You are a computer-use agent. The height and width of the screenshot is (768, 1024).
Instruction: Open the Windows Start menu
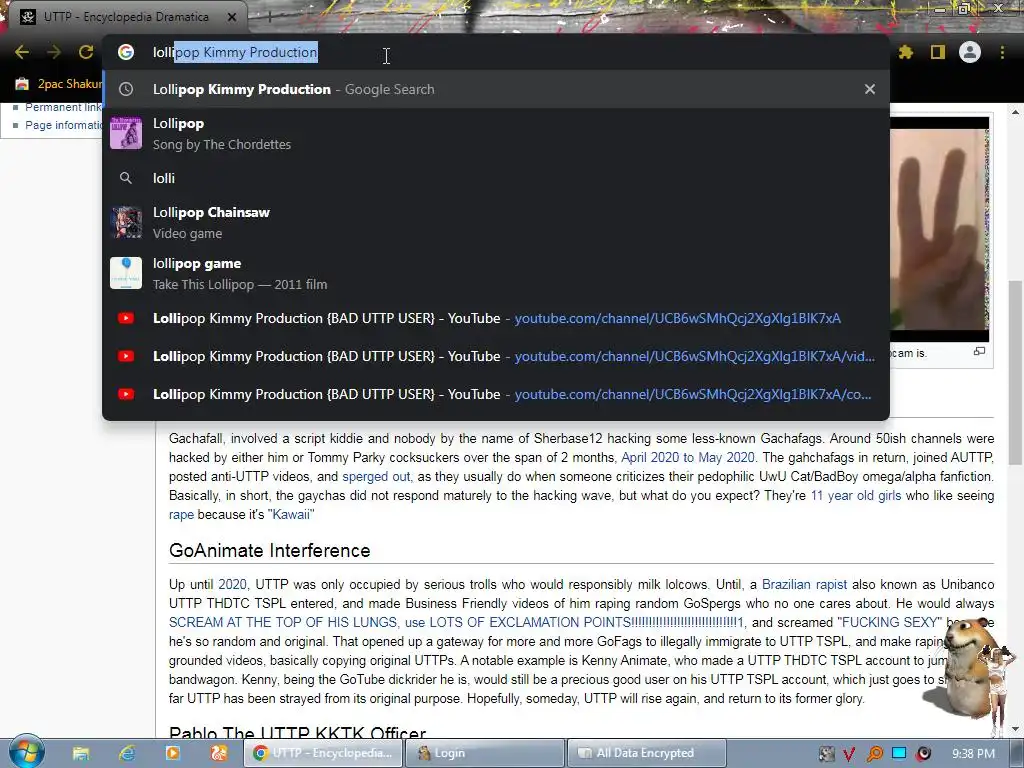click(26, 752)
